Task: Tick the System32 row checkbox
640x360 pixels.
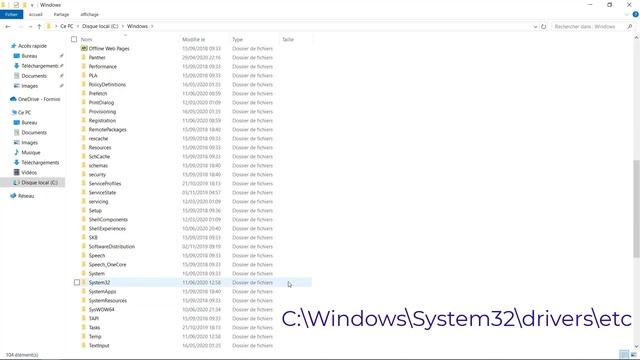Action: click(x=77, y=282)
